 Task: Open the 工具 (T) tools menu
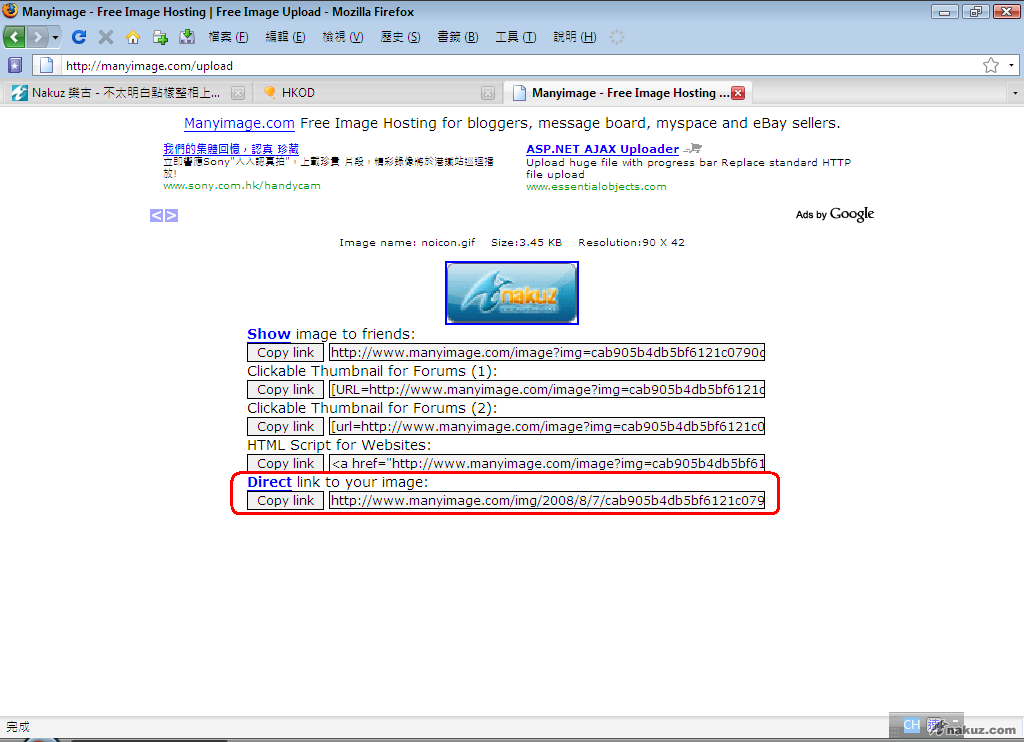[515, 37]
